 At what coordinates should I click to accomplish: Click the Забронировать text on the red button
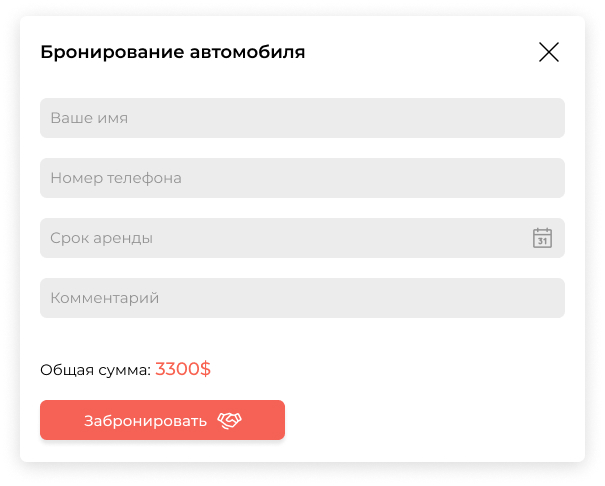pyautogui.click(x=145, y=421)
